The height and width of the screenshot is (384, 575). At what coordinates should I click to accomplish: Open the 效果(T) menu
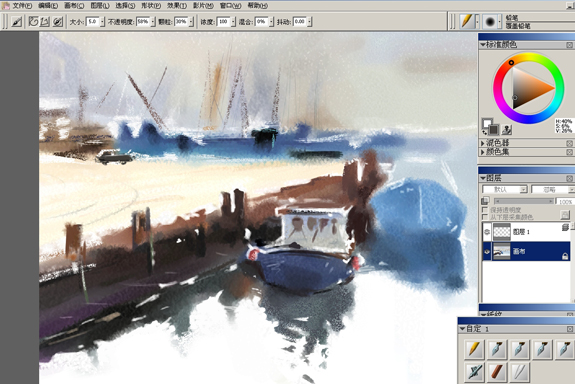(x=177, y=6)
